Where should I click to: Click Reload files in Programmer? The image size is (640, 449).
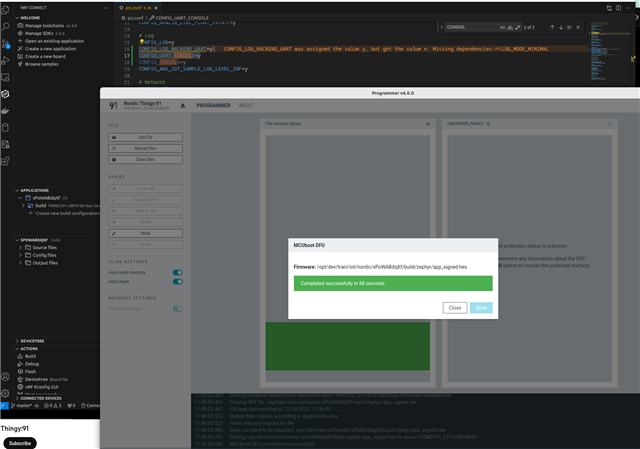pyautogui.click(x=145, y=148)
